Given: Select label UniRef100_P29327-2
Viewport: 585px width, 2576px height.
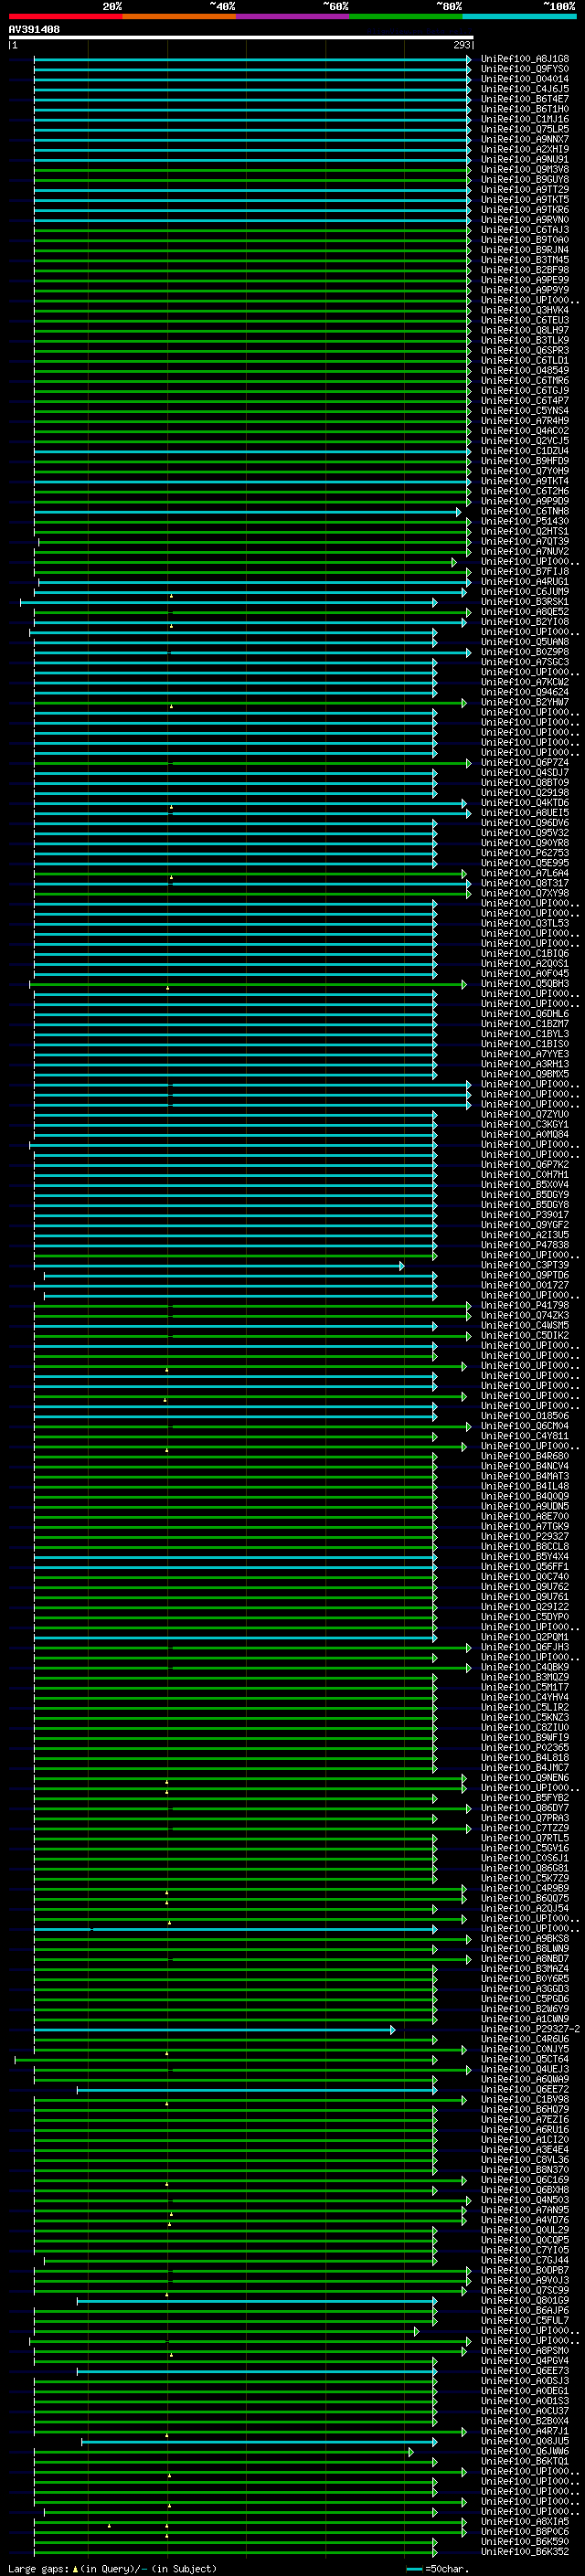Looking at the screenshot, I should (530, 2029).
